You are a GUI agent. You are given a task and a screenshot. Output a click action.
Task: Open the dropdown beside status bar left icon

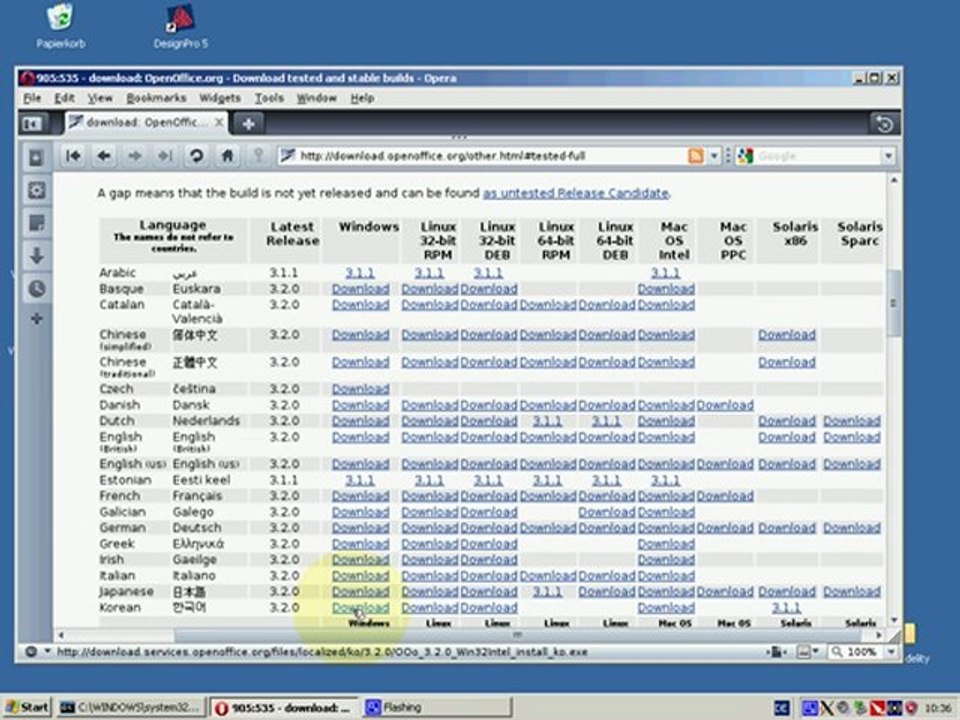tap(47, 652)
